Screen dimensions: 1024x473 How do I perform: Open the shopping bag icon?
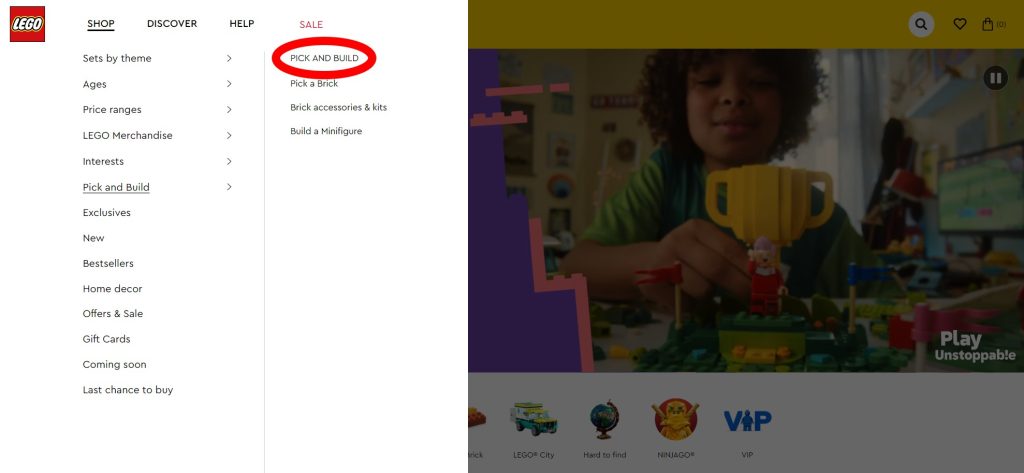pos(992,24)
